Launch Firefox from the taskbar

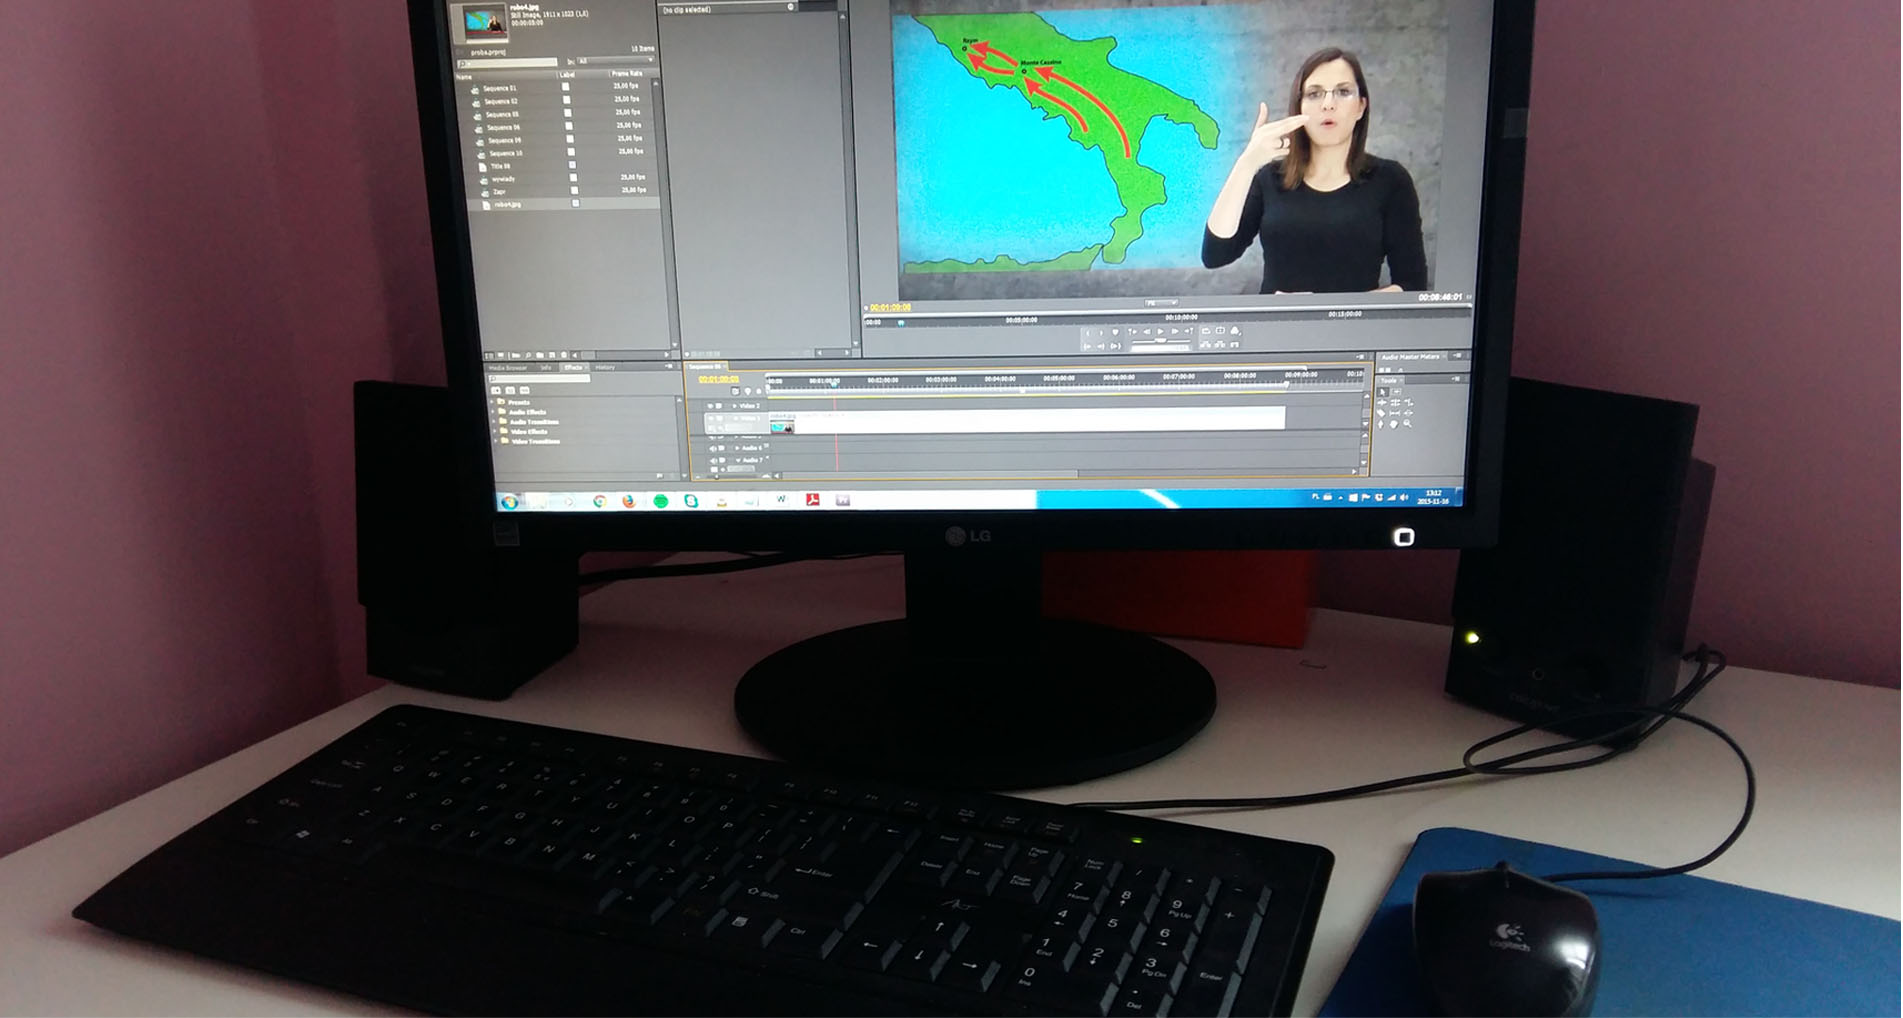click(629, 501)
